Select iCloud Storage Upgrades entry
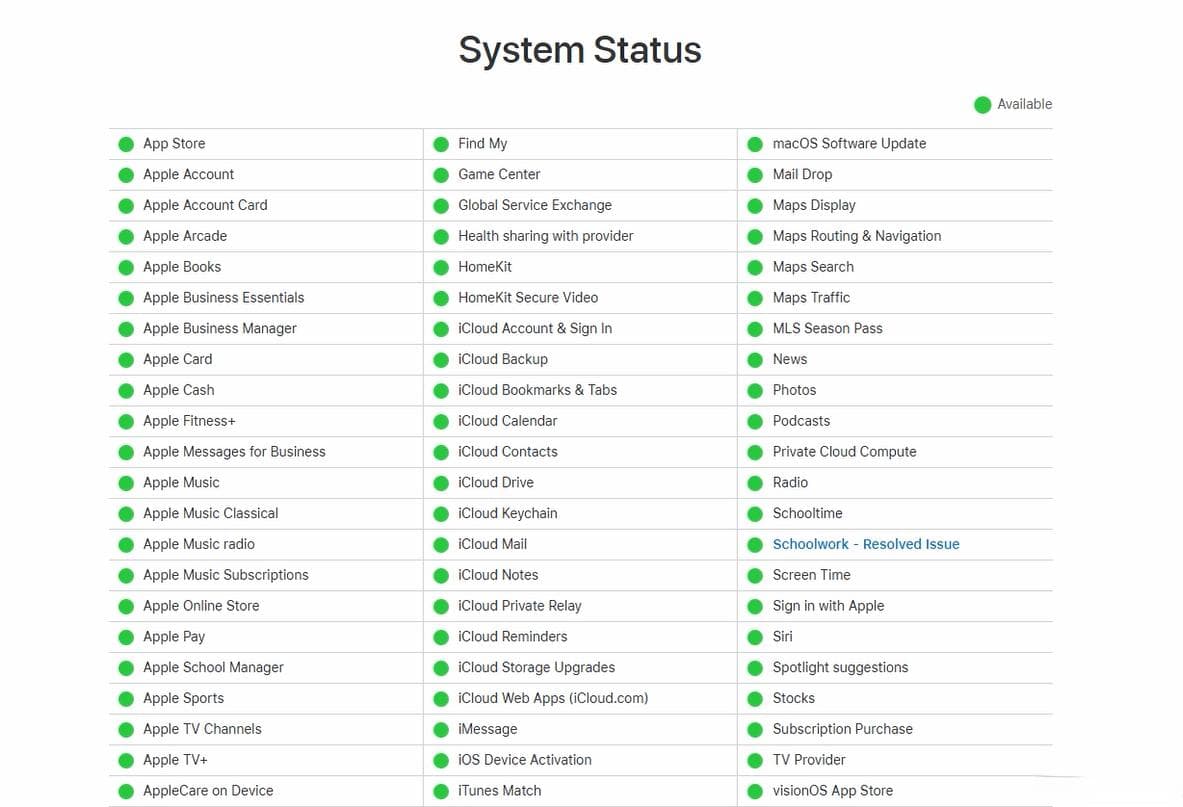Screen dimensions: 1183x807 pos(536,667)
